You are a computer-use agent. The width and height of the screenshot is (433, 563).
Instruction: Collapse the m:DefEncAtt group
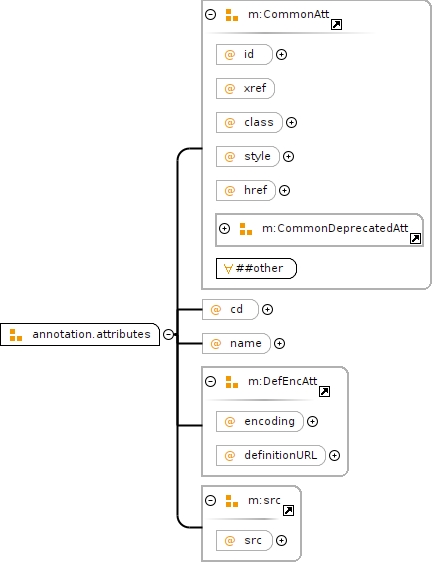(x=210, y=381)
